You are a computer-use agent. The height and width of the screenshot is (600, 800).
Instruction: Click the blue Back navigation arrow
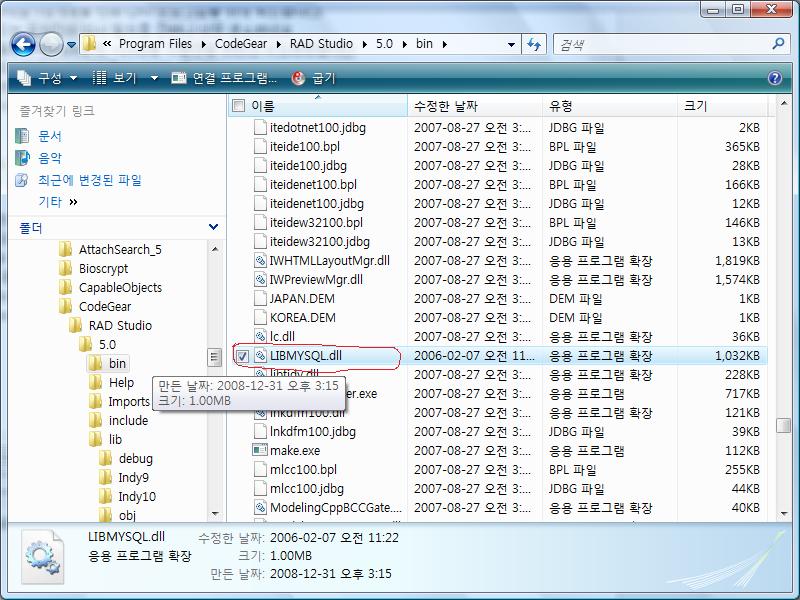pos(24,44)
